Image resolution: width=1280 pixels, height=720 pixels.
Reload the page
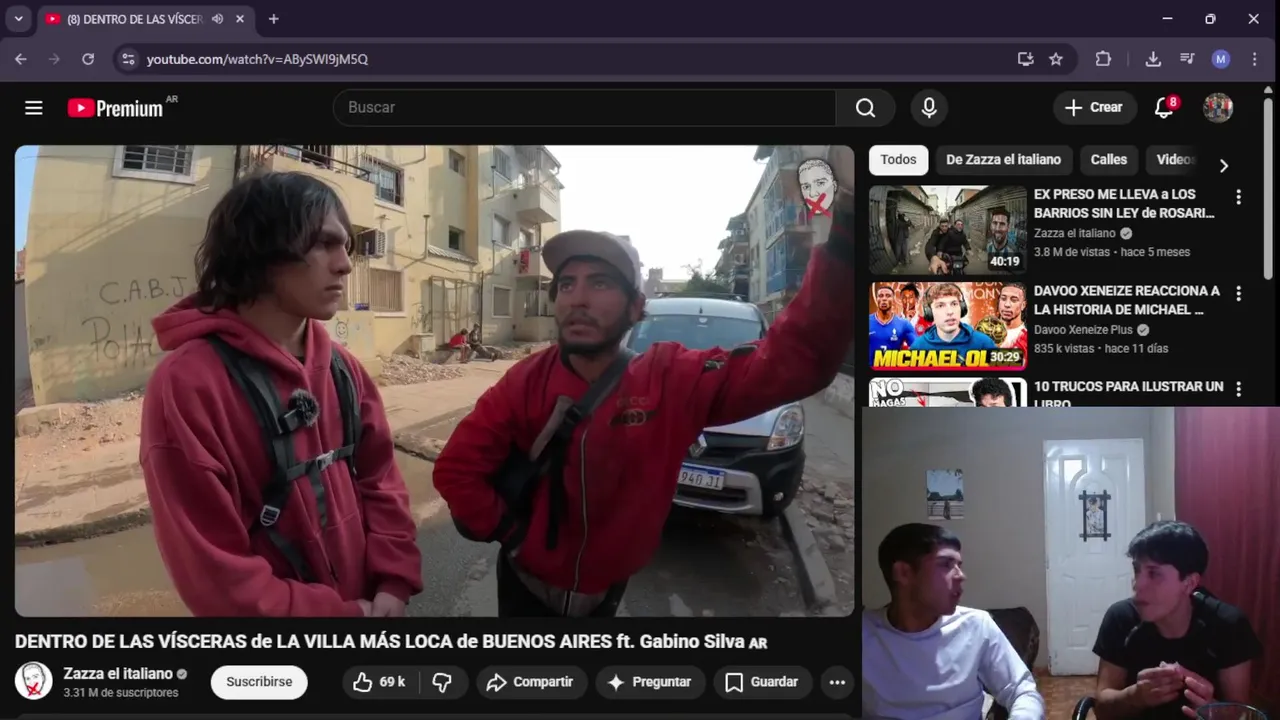tap(88, 59)
